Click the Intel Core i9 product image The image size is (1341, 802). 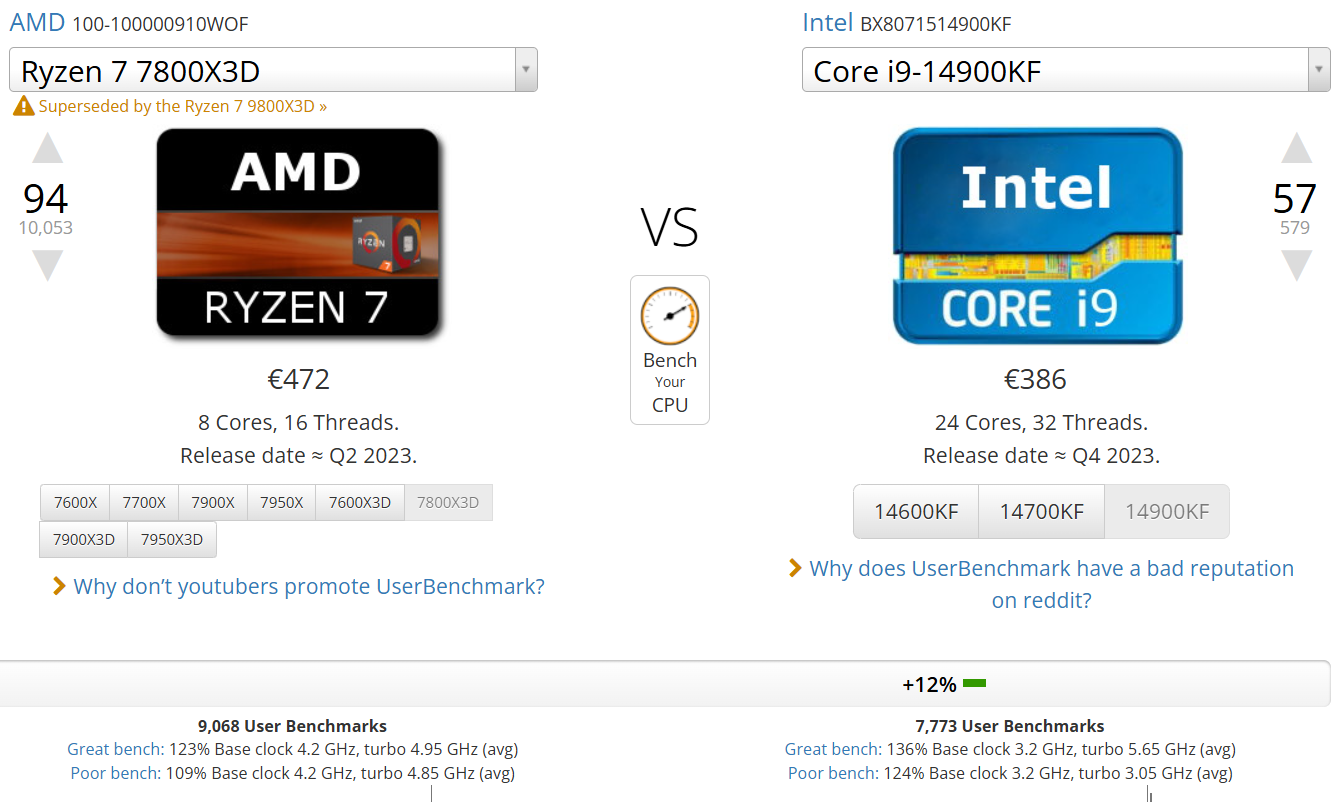coord(1037,236)
